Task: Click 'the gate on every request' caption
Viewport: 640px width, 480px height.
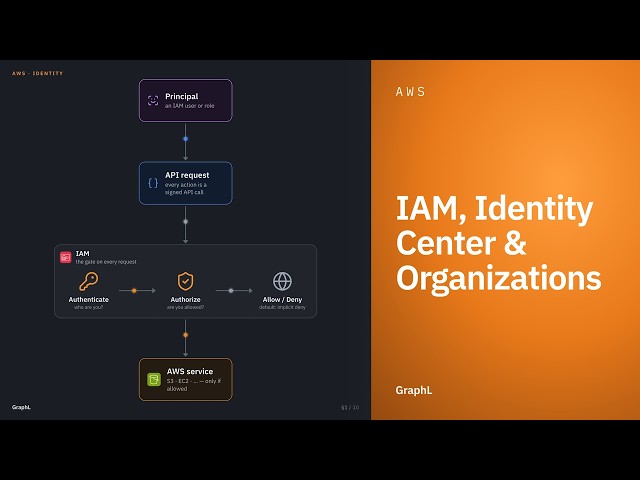Action: pyautogui.click(x=106, y=262)
